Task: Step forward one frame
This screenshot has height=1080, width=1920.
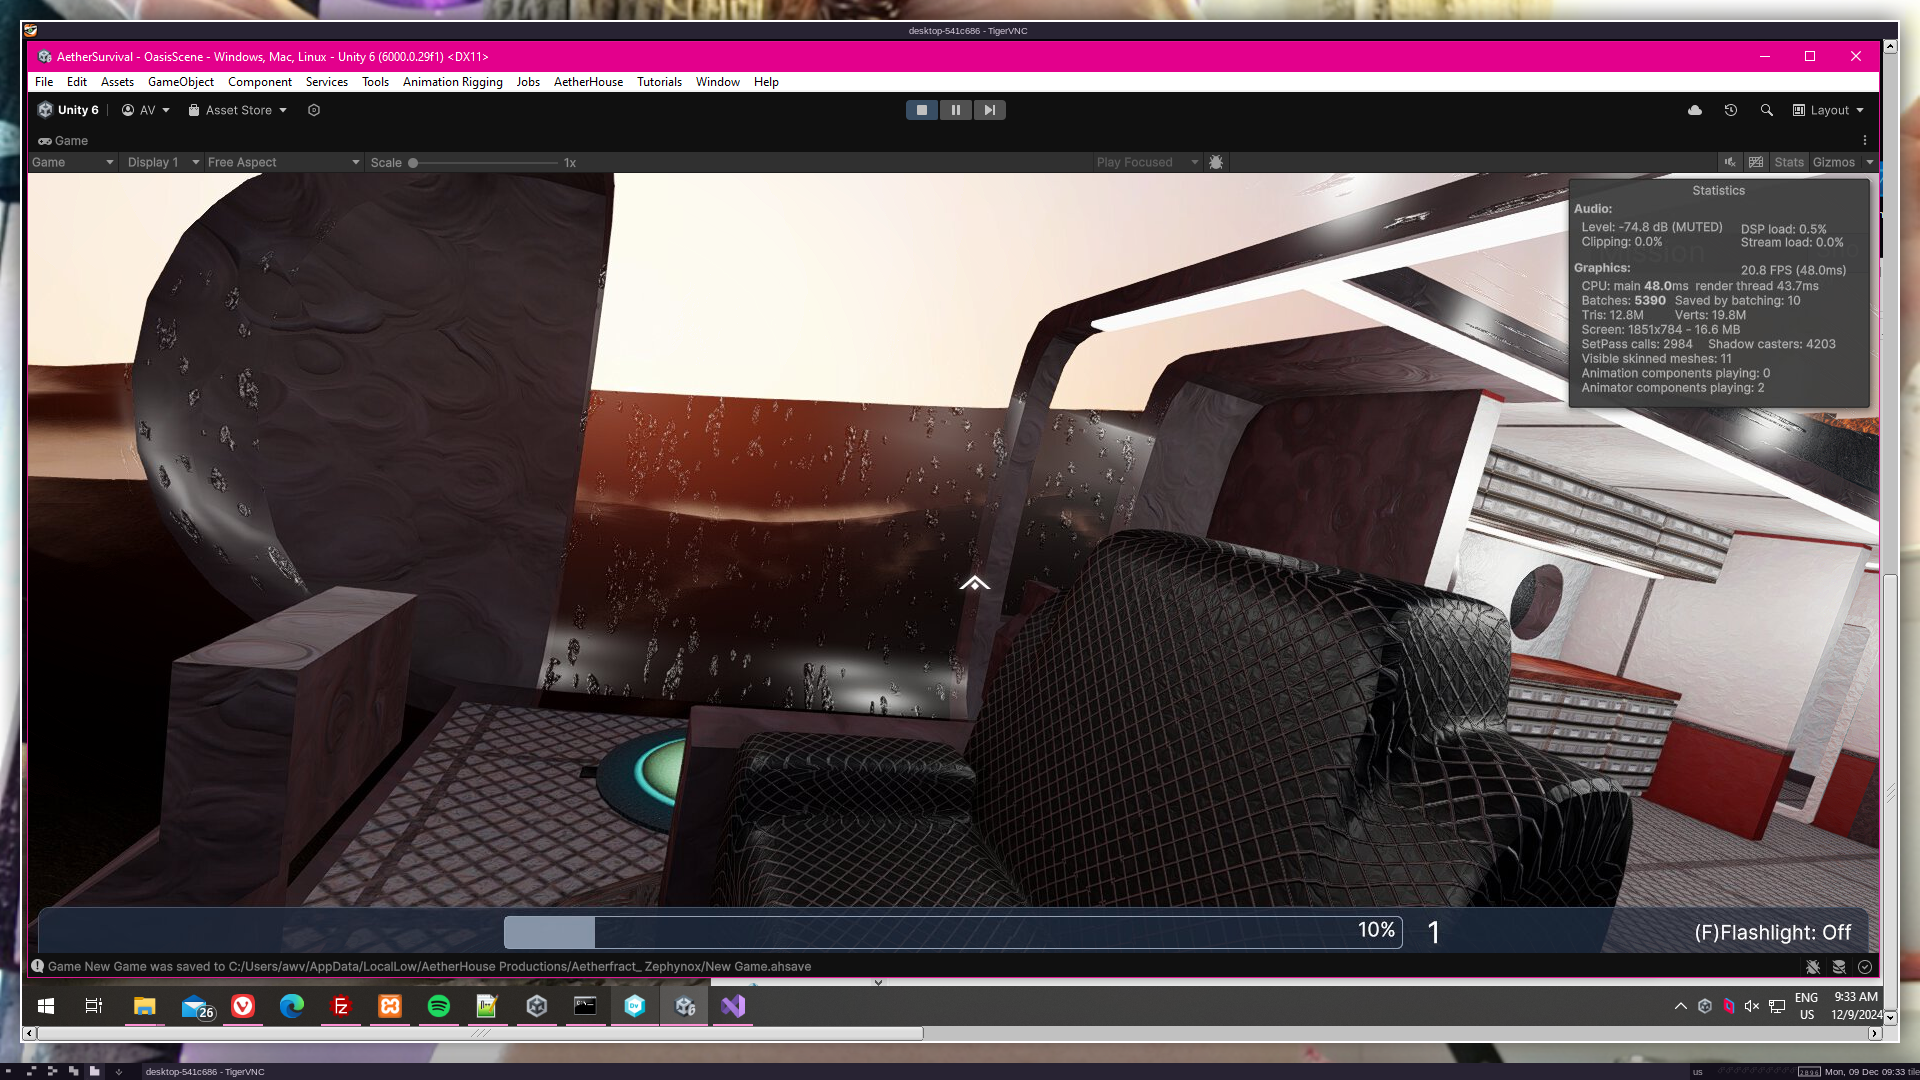Action: coord(989,110)
